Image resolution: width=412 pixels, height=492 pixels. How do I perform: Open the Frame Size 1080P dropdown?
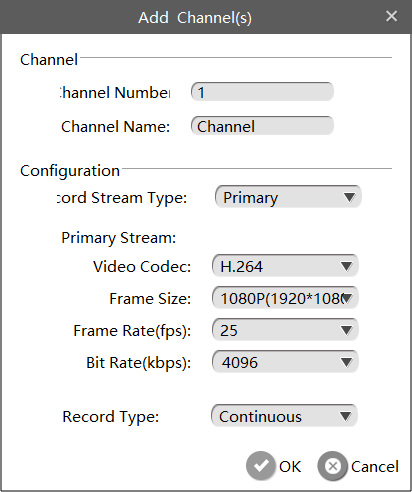285,298
